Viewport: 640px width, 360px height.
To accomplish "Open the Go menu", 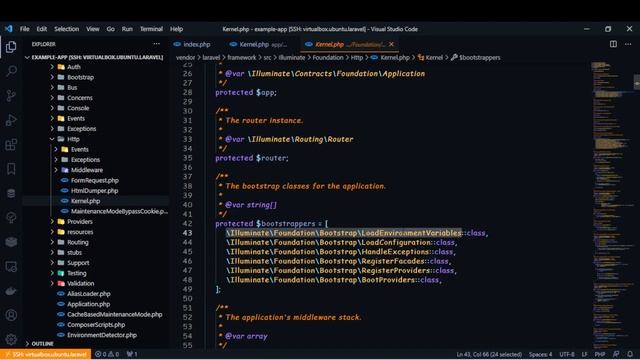I will pyautogui.click(x=111, y=29).
